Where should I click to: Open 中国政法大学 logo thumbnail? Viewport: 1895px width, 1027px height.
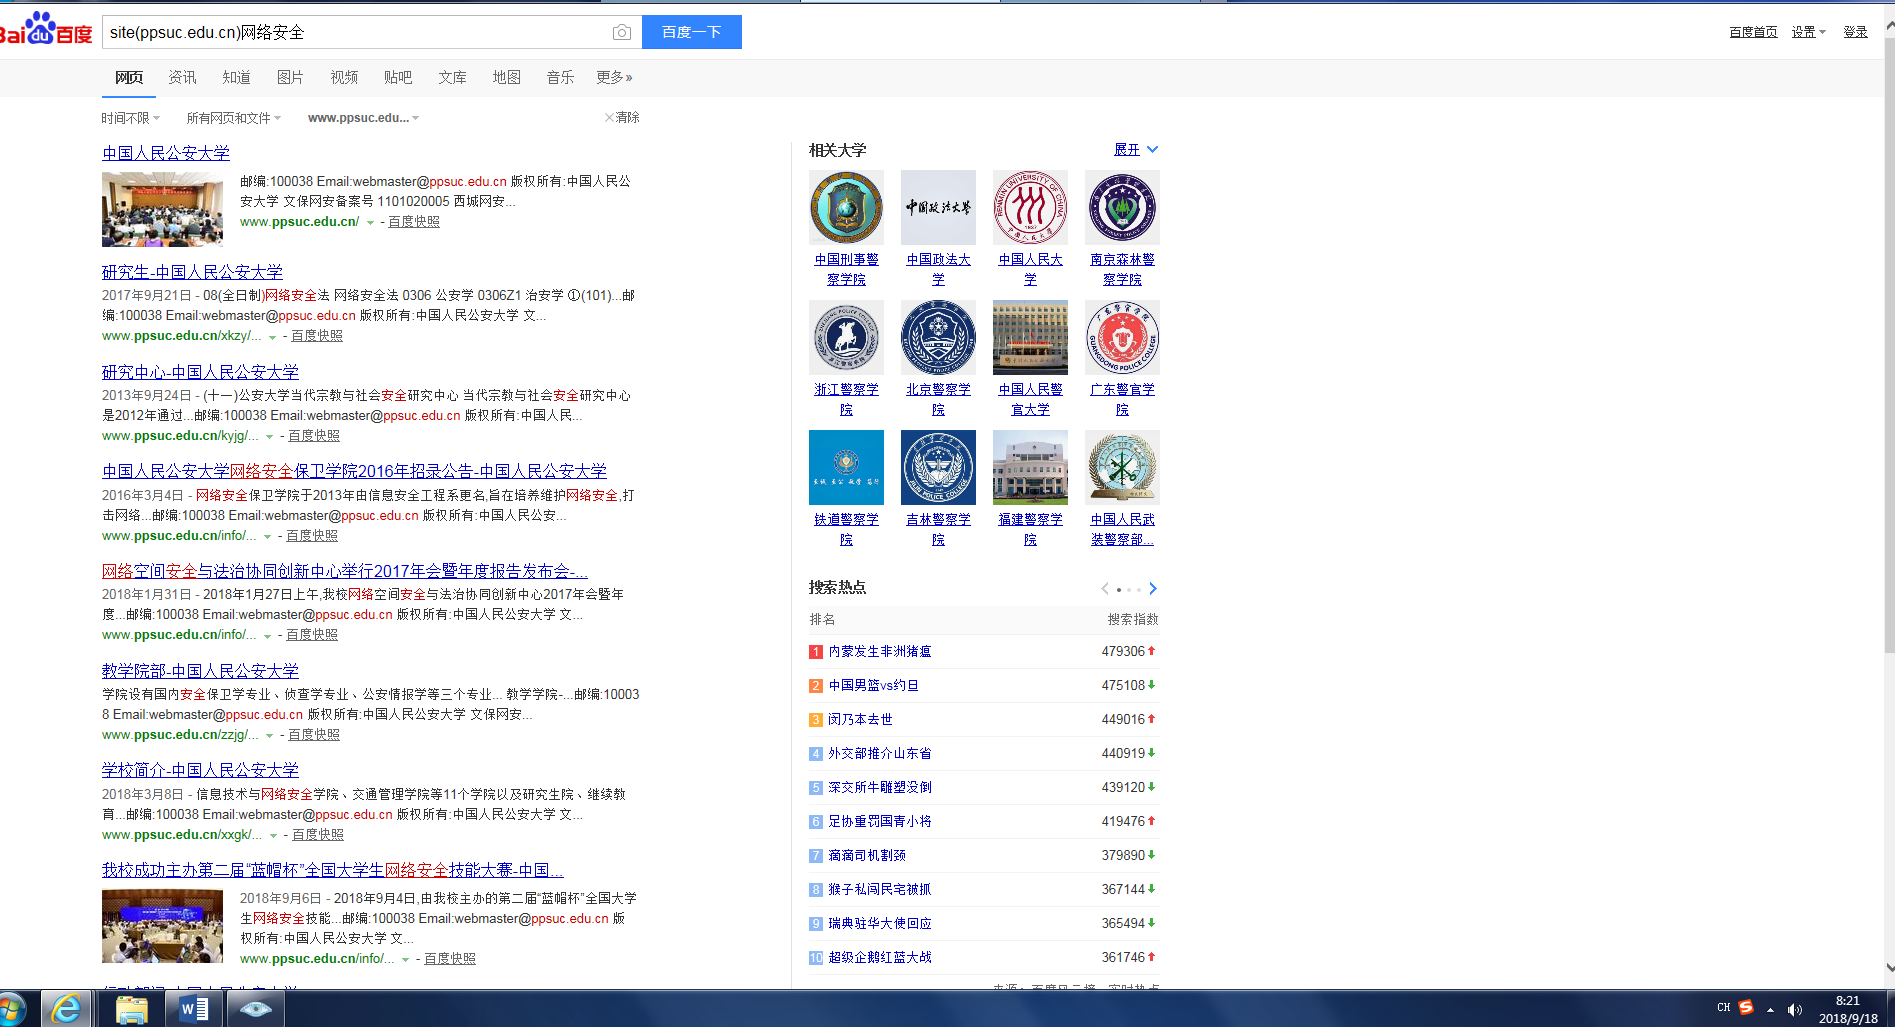938,207
